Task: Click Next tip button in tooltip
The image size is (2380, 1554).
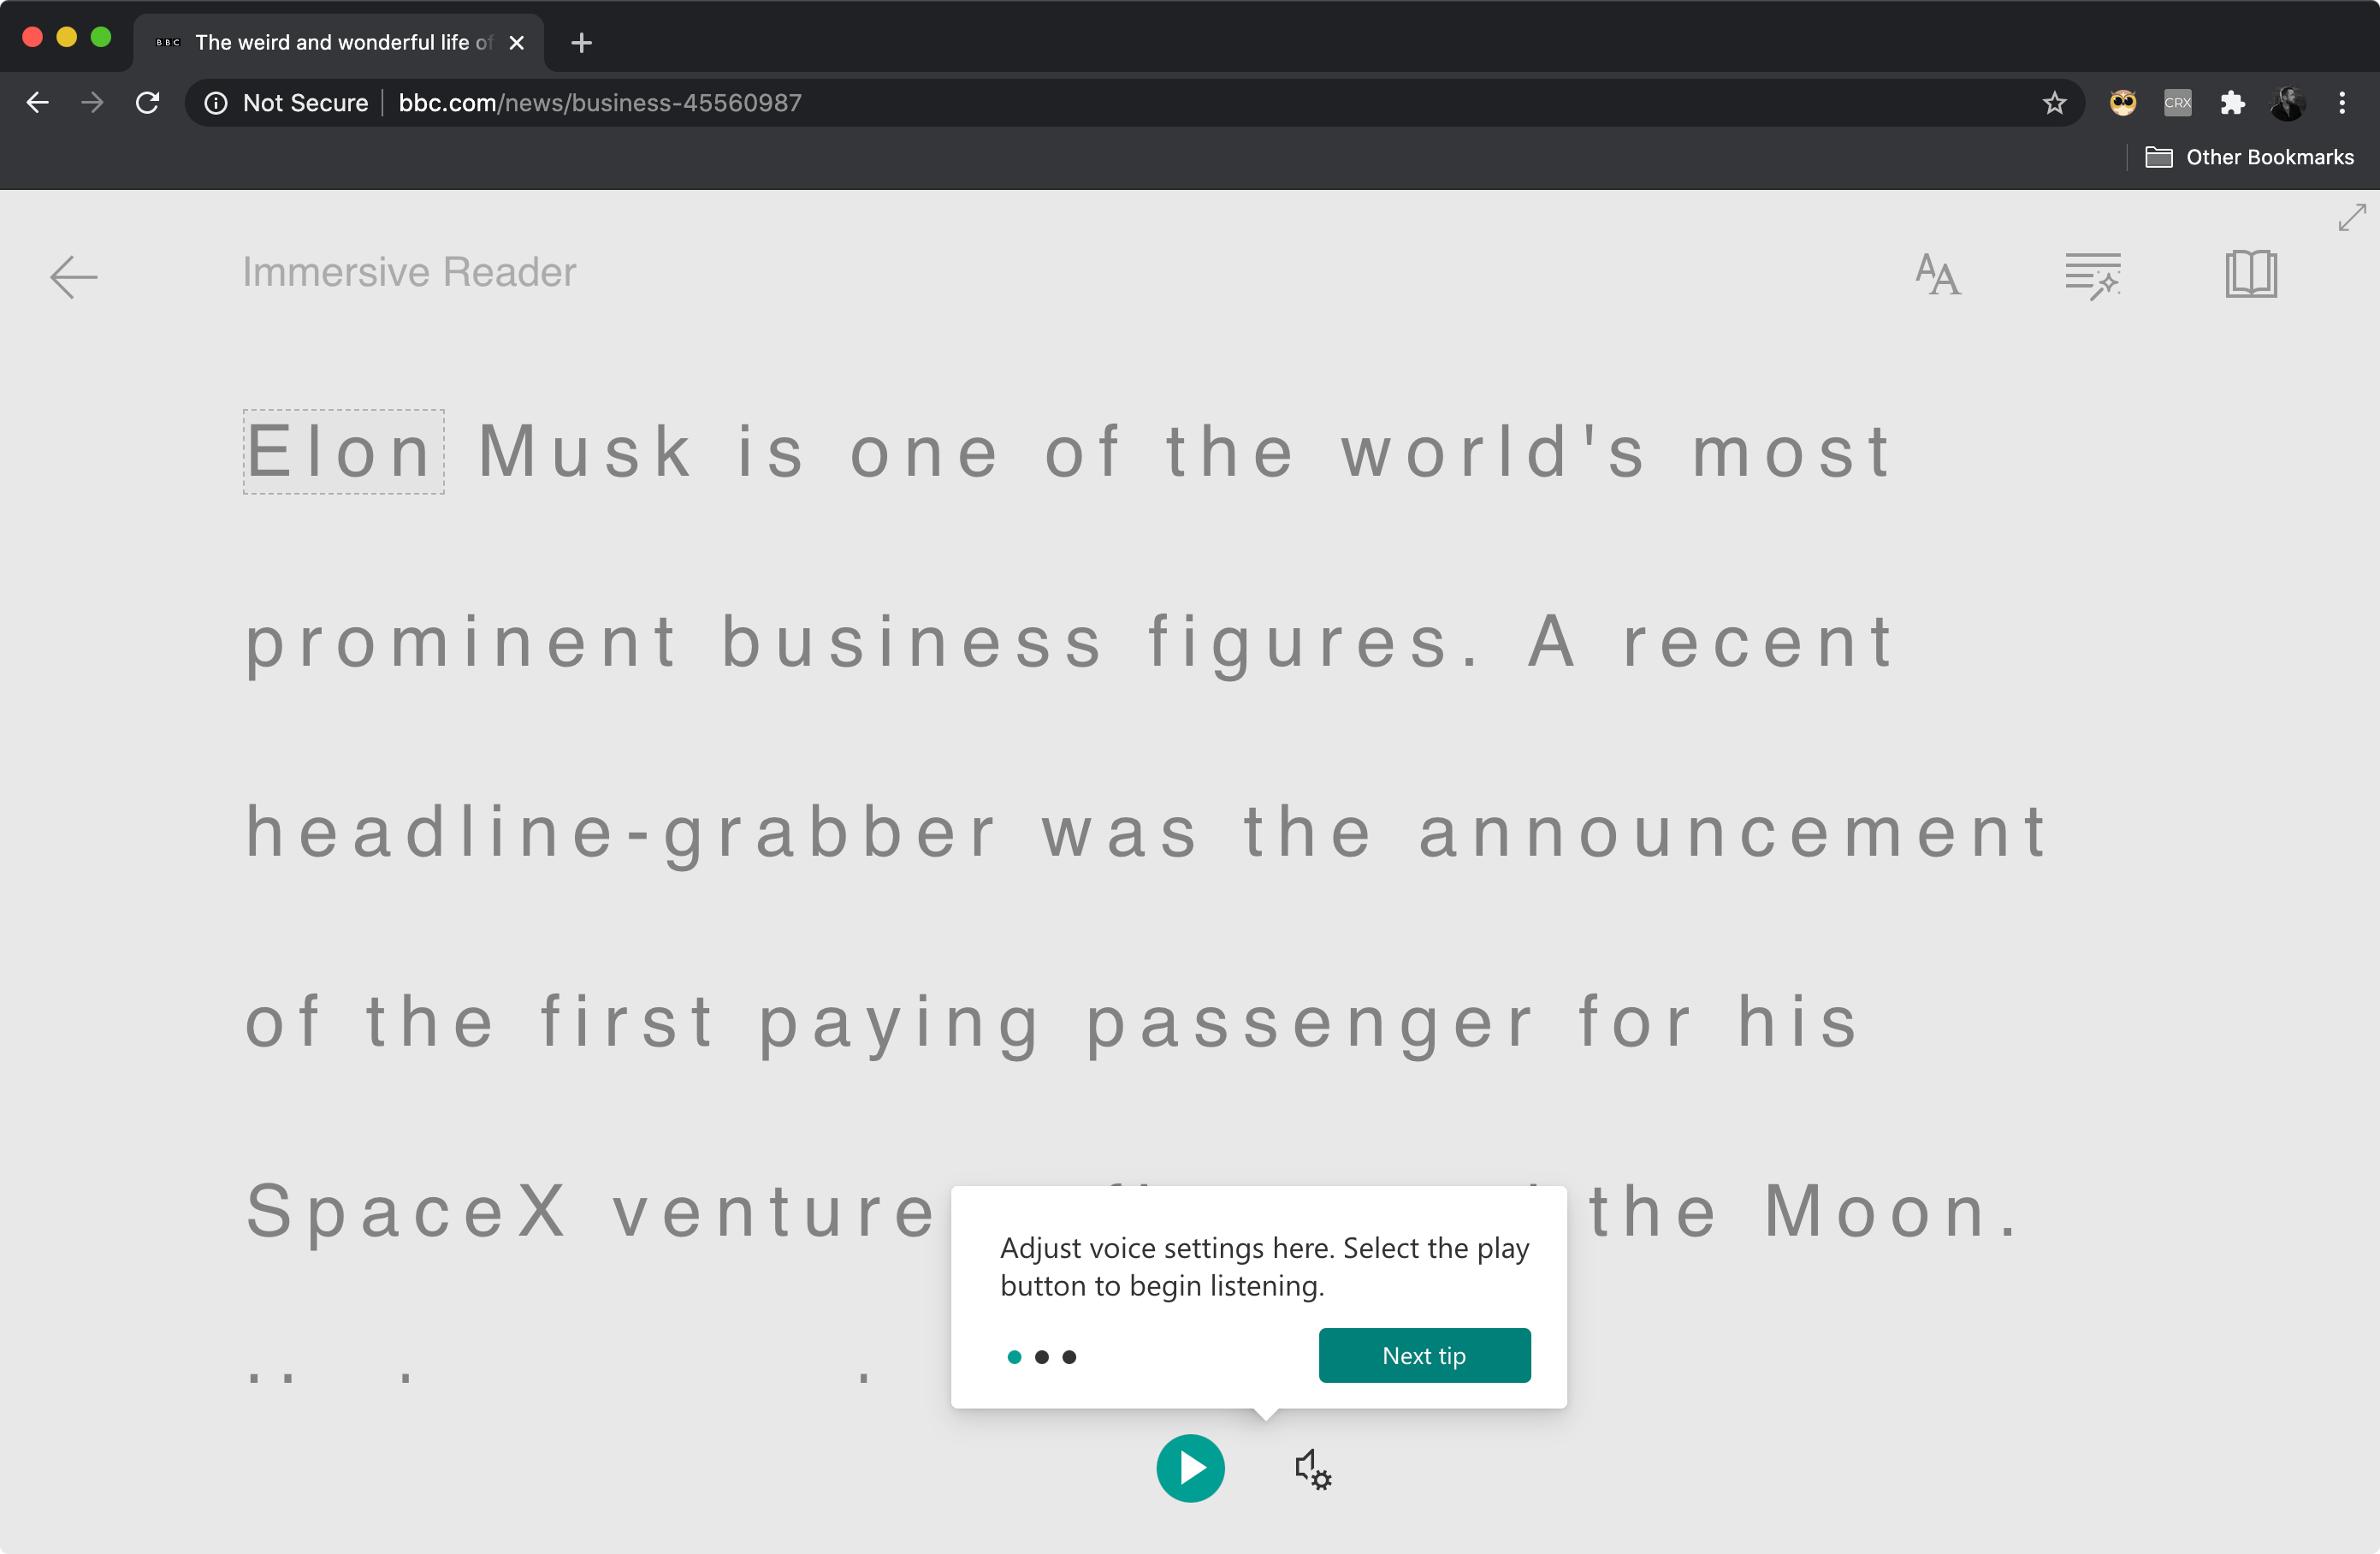Action: point(1423,1356)
